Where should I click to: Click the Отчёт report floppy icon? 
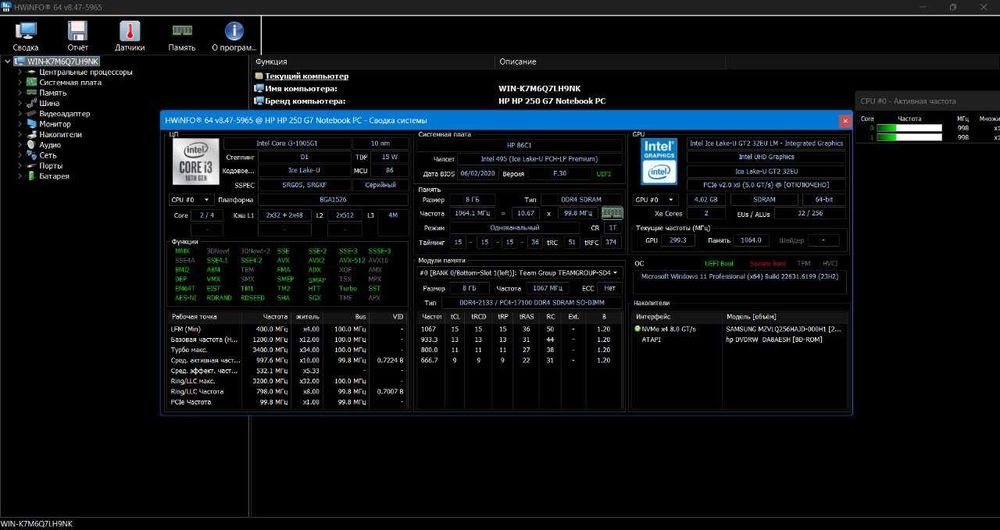coord(77,36)
